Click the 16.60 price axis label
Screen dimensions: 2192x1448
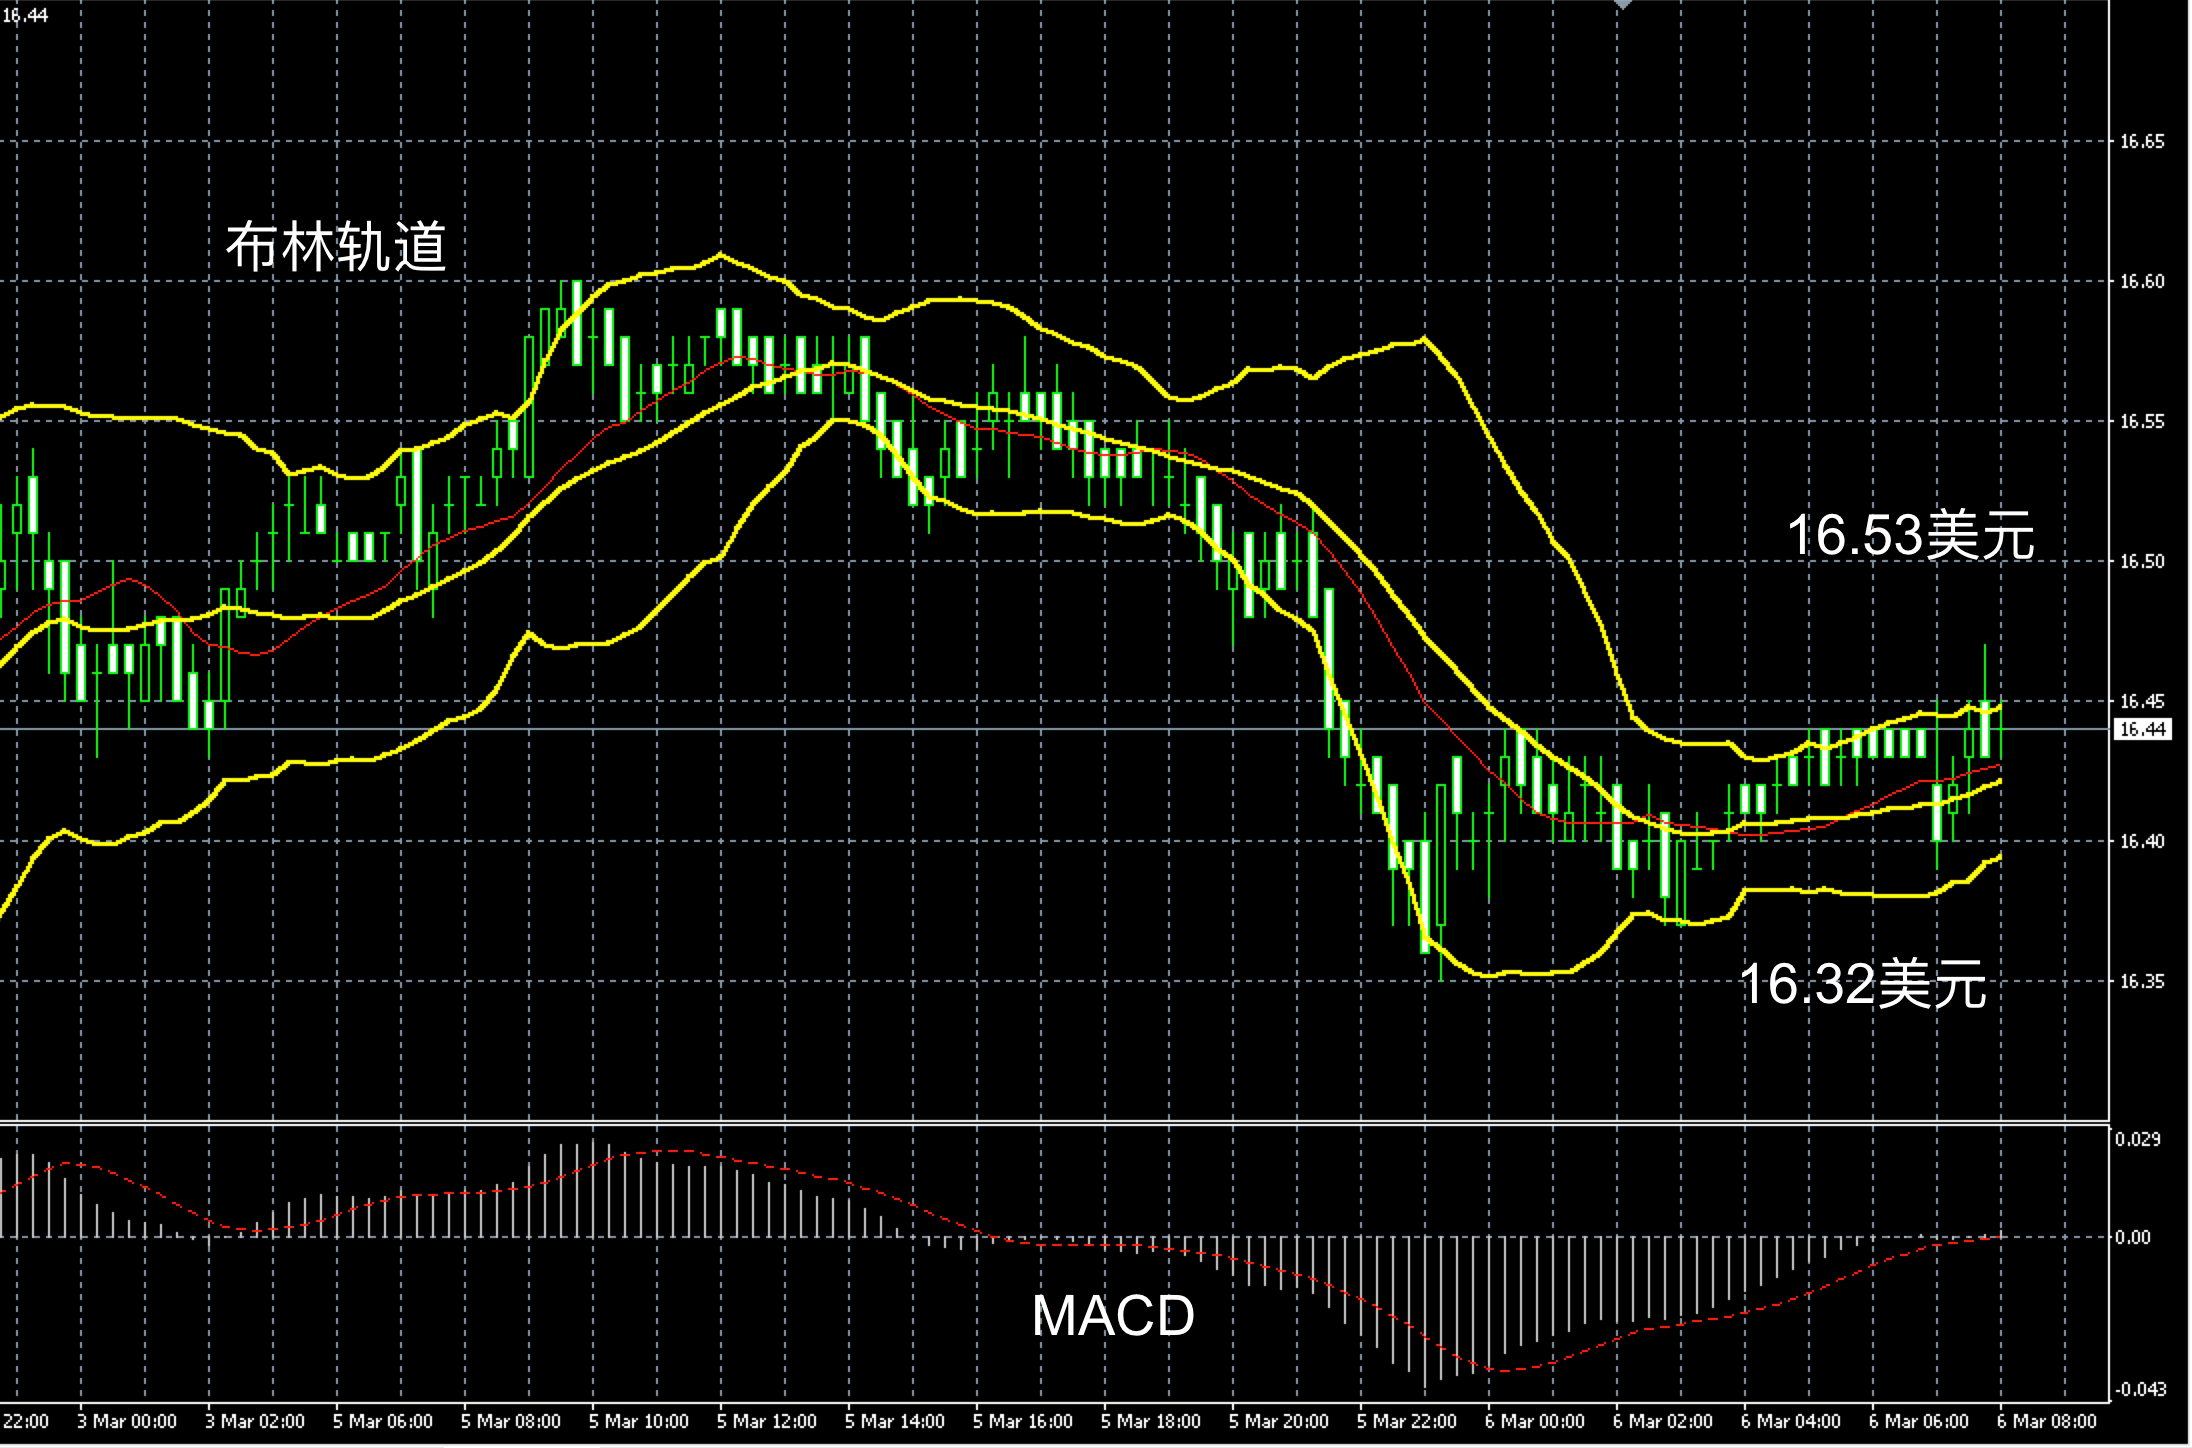tap(2142, 281)
